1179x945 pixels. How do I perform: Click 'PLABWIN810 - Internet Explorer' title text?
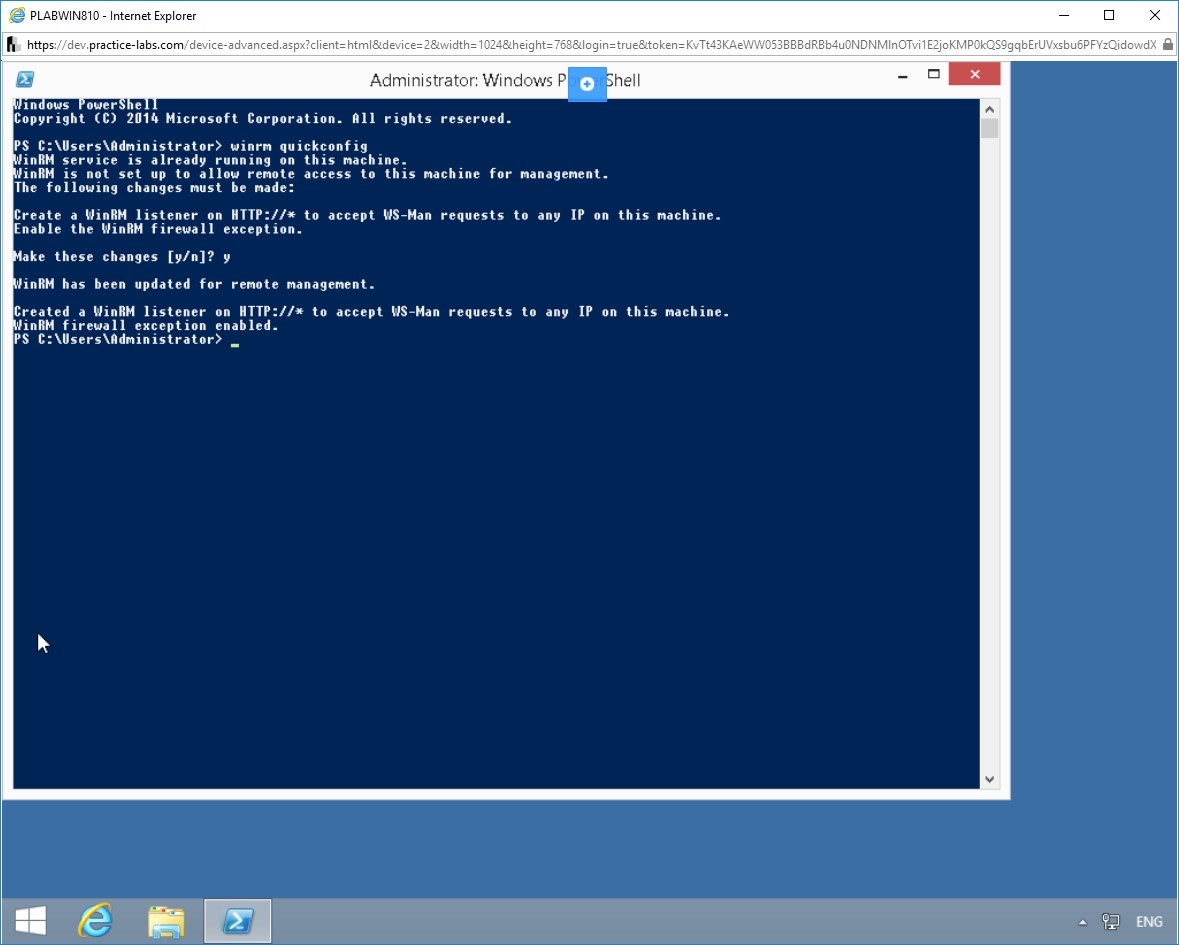pos(113,16)
